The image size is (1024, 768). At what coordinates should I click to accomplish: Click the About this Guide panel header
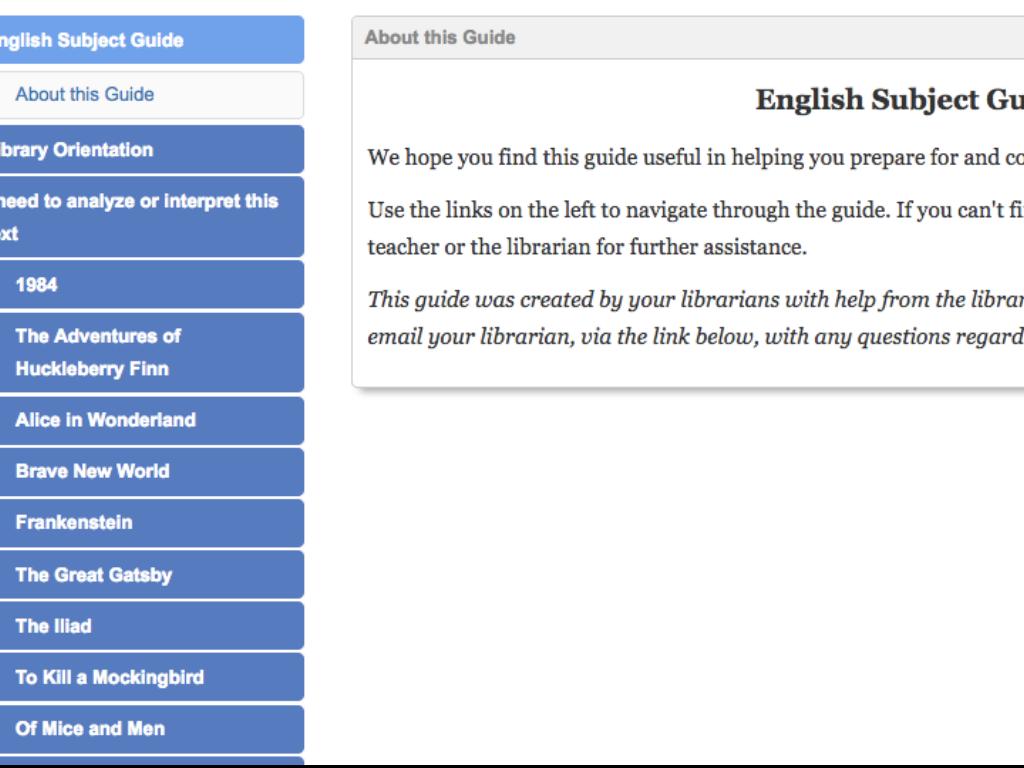tap(440, 38)
